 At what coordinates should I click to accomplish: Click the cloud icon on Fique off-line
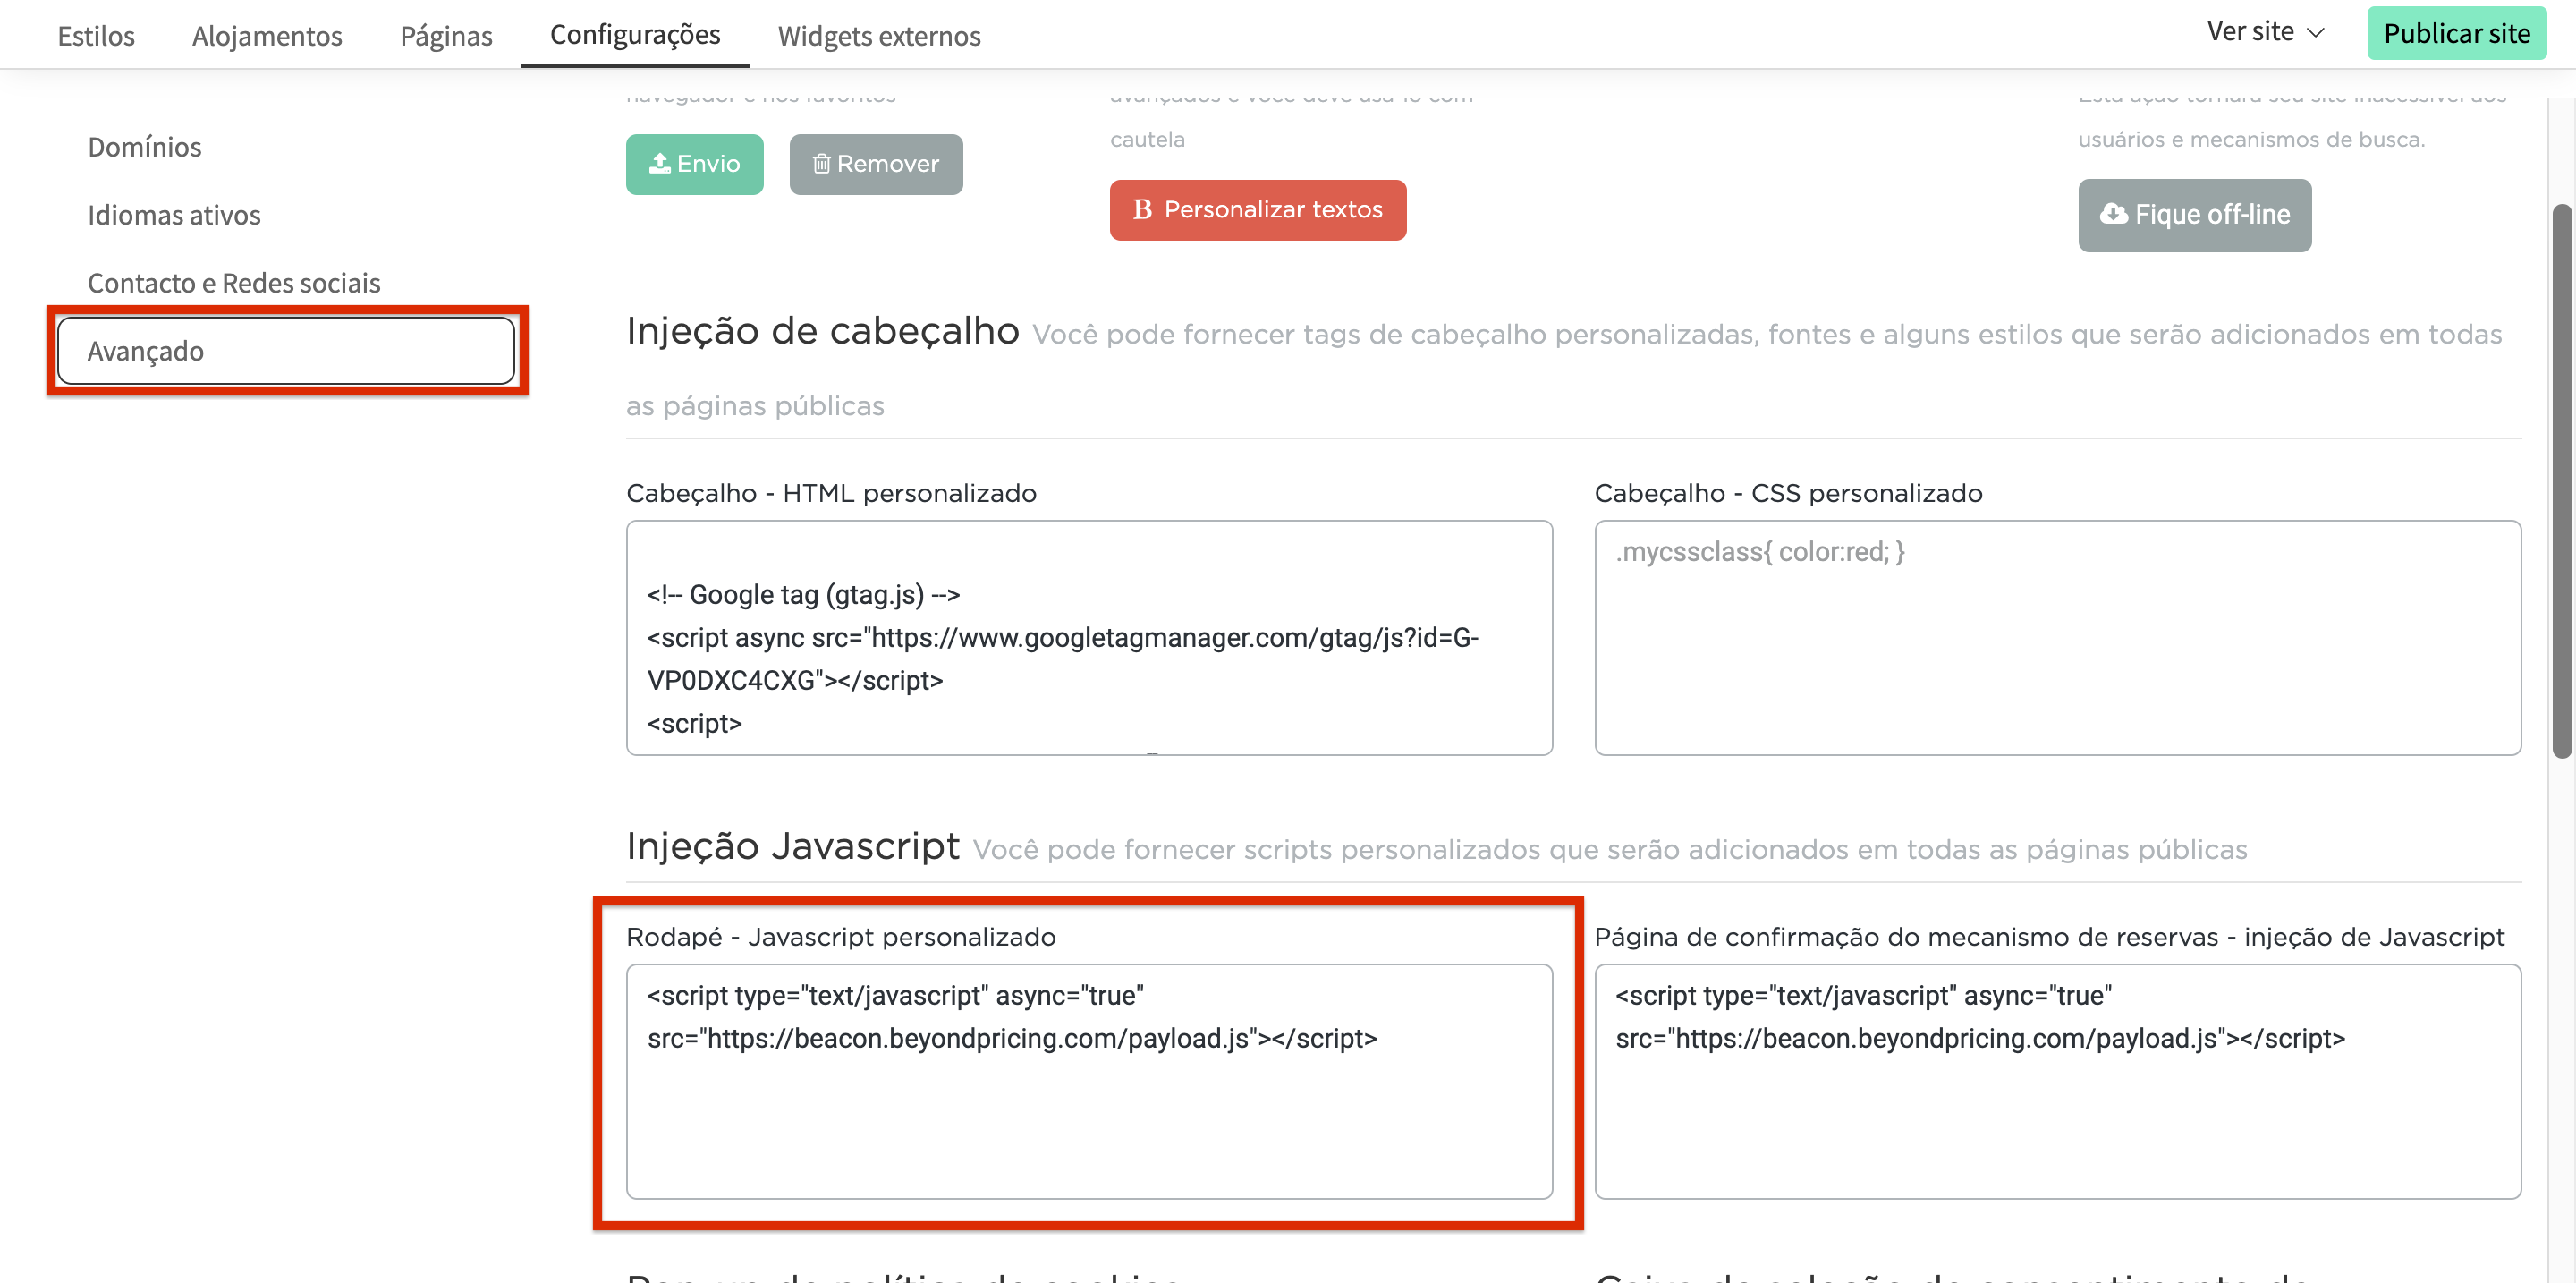tap(2113, 214)
